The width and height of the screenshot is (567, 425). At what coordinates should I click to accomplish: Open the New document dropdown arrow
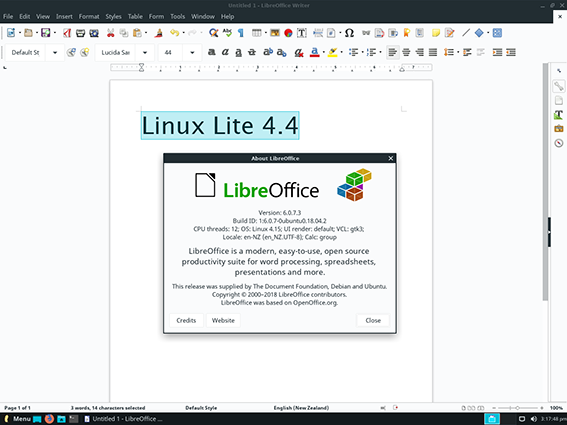(x=20, y=33)
